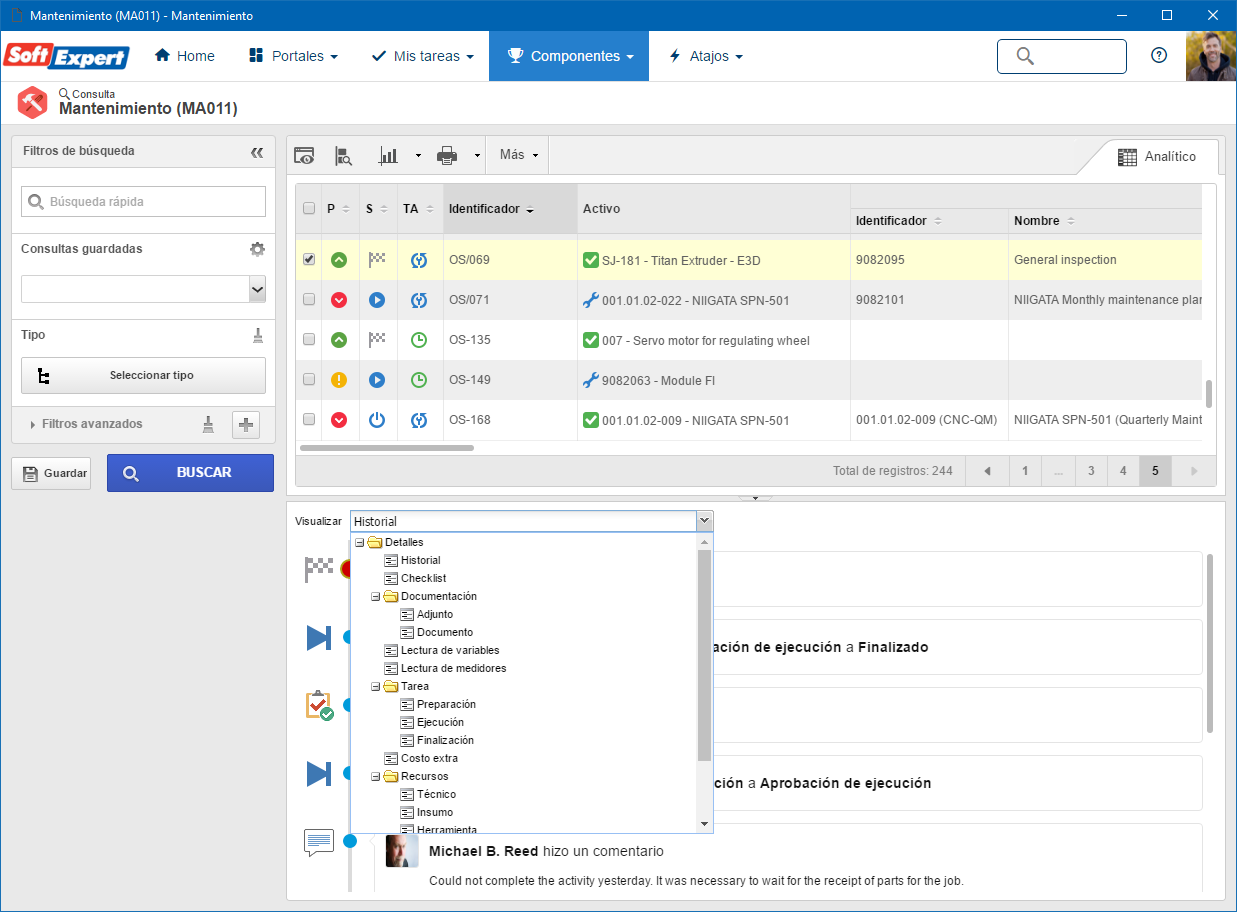Viewport: 1237px width, 912px height.
Task: Click the green check beside SJ-181 Titan Extruder
Action: (x=591, y=260)
